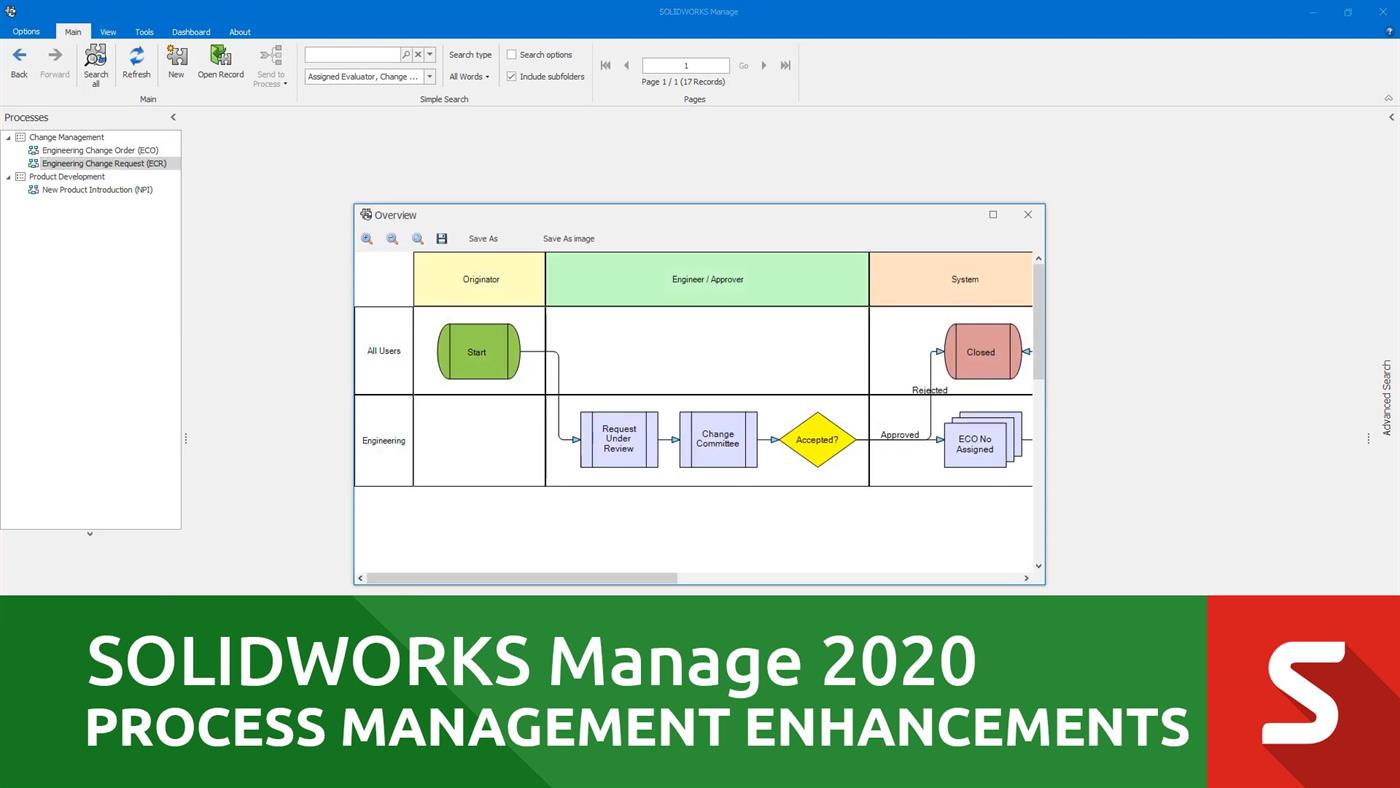Collapse the Processes panel with its chevron
1400x788 pixels.
[x=173, y=117]
